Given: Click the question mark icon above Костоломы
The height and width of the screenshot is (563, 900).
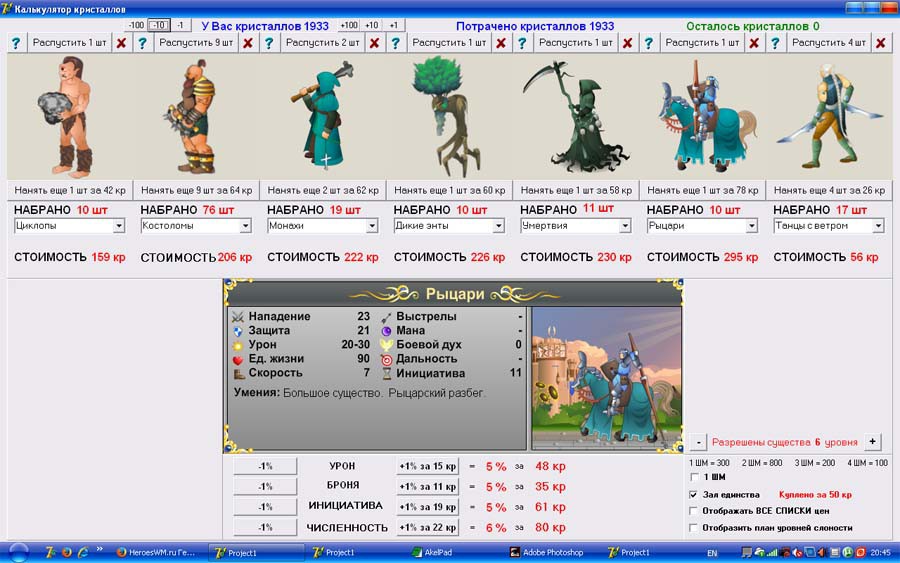Looking at the screenshot, I should pos(142,43).
